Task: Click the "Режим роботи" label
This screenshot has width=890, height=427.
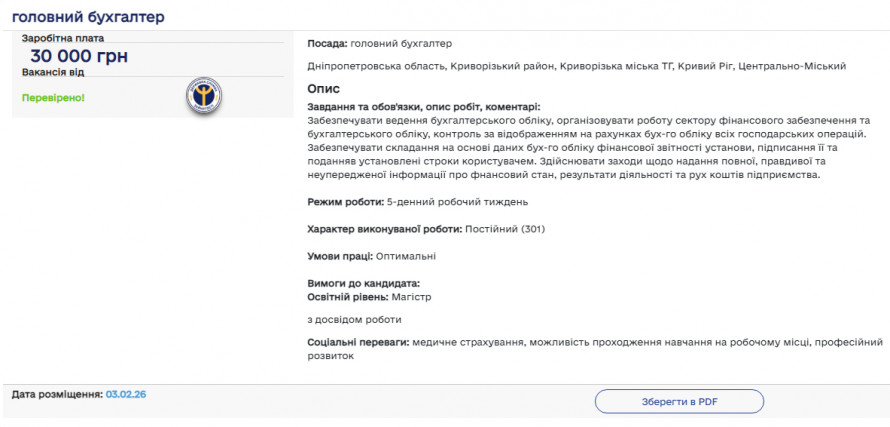Action: 345,202
